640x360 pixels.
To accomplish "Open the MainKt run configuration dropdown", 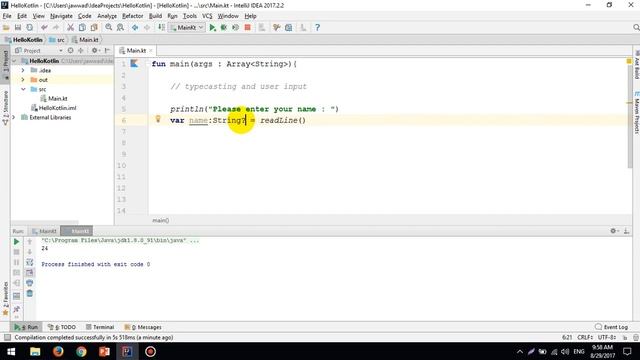I will (187, 27).
